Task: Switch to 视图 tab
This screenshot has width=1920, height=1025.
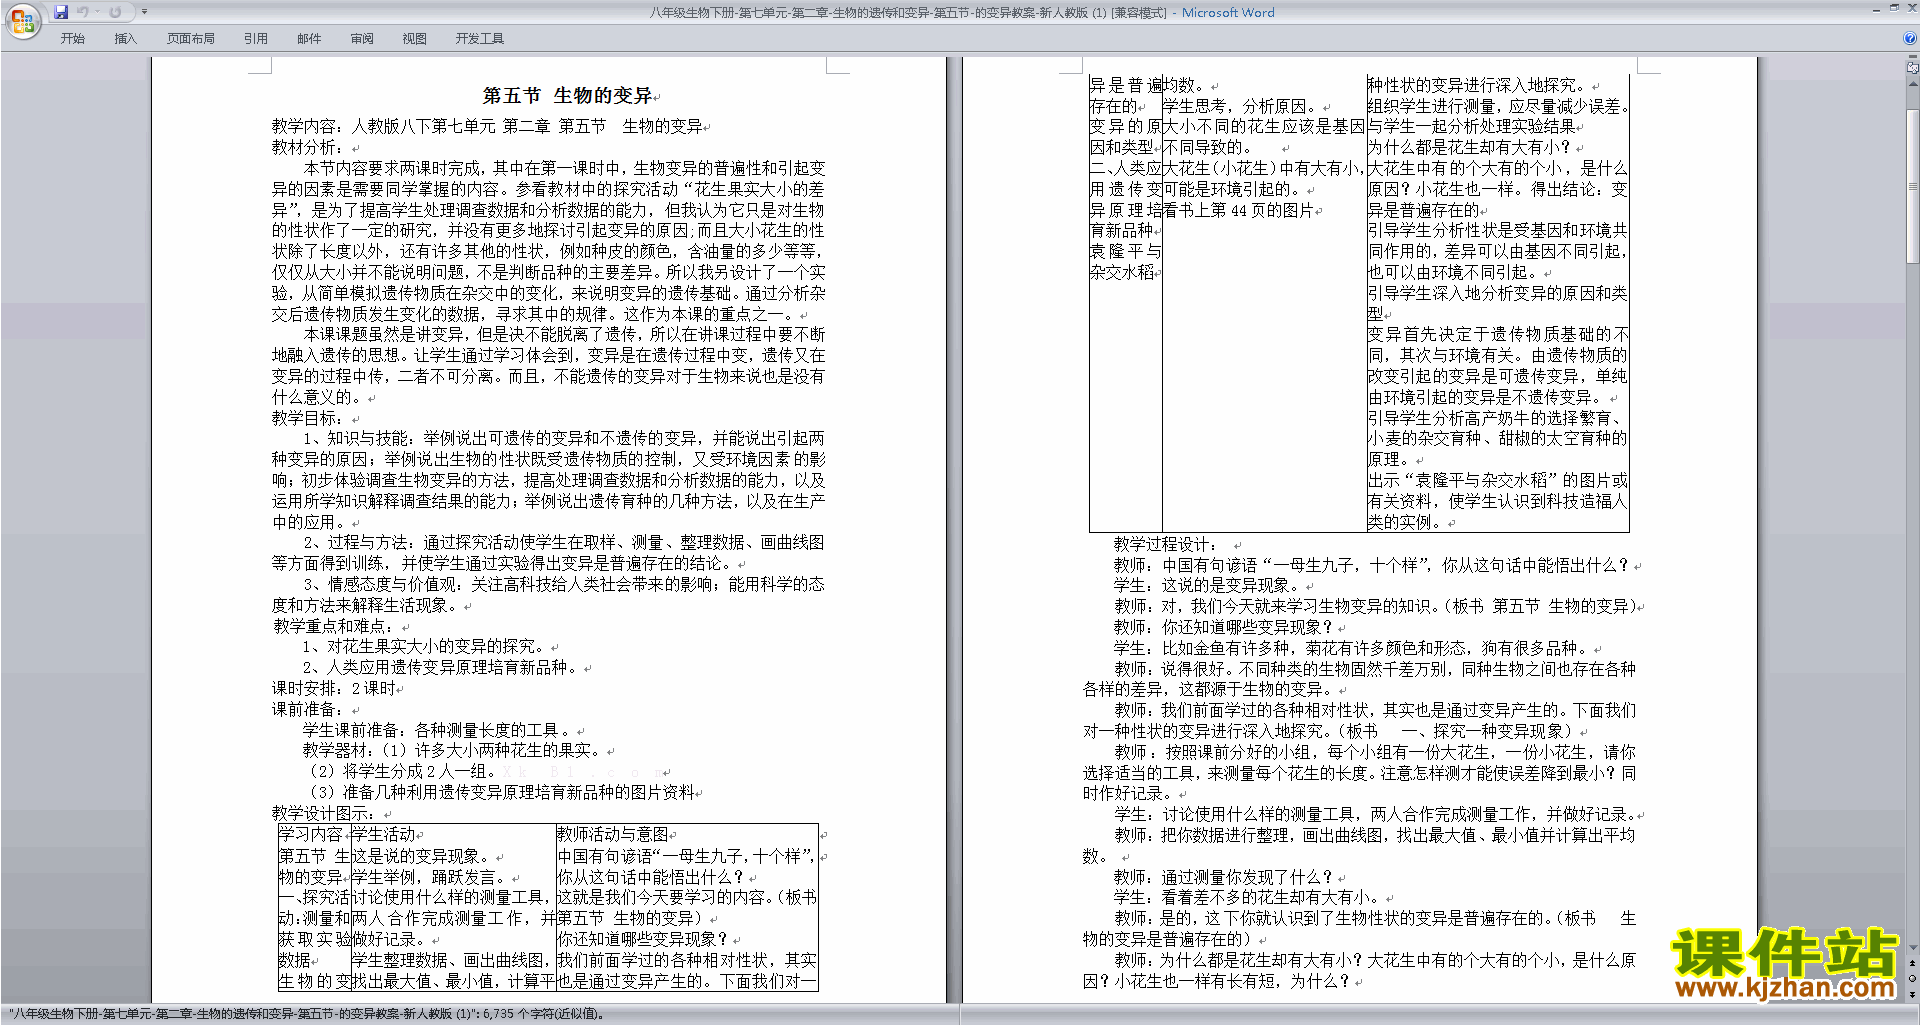Action: click(415, 39)
